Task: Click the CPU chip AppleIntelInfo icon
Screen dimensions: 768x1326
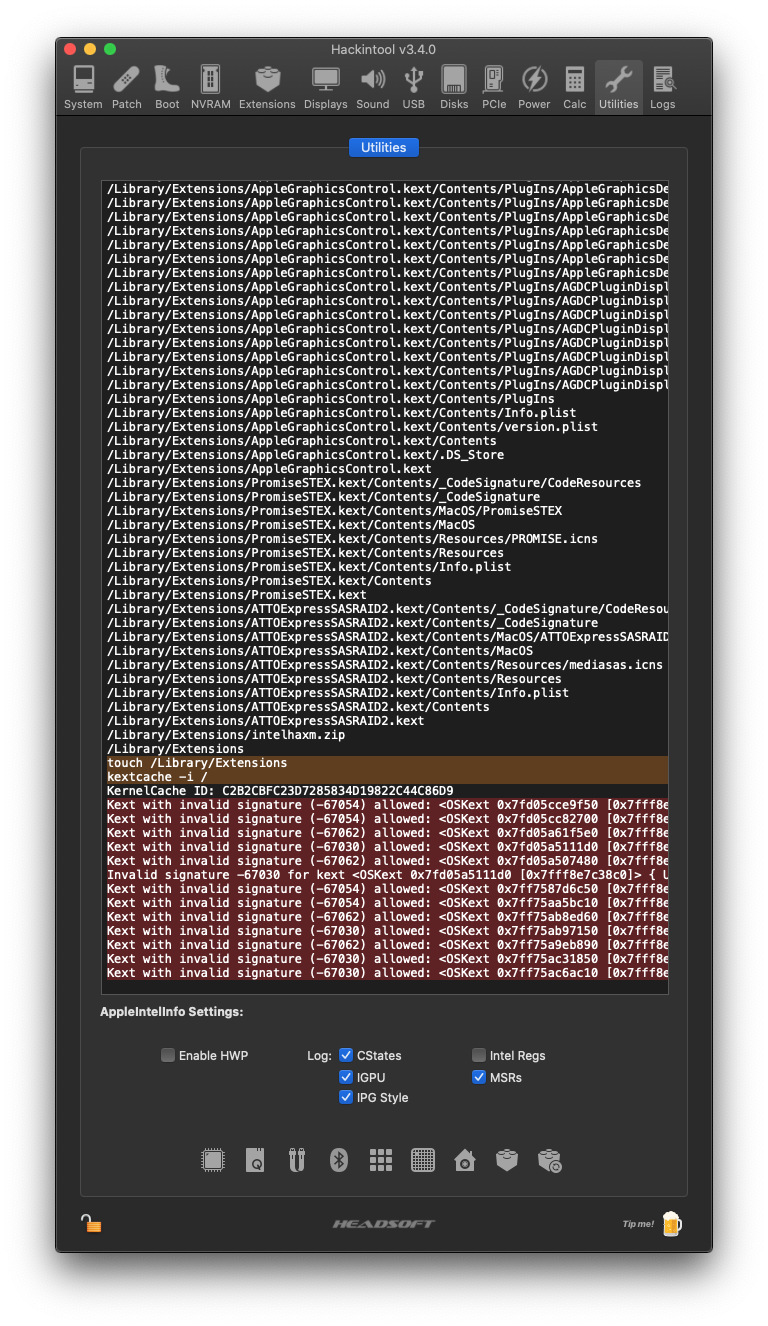Action: (213, 1160)
